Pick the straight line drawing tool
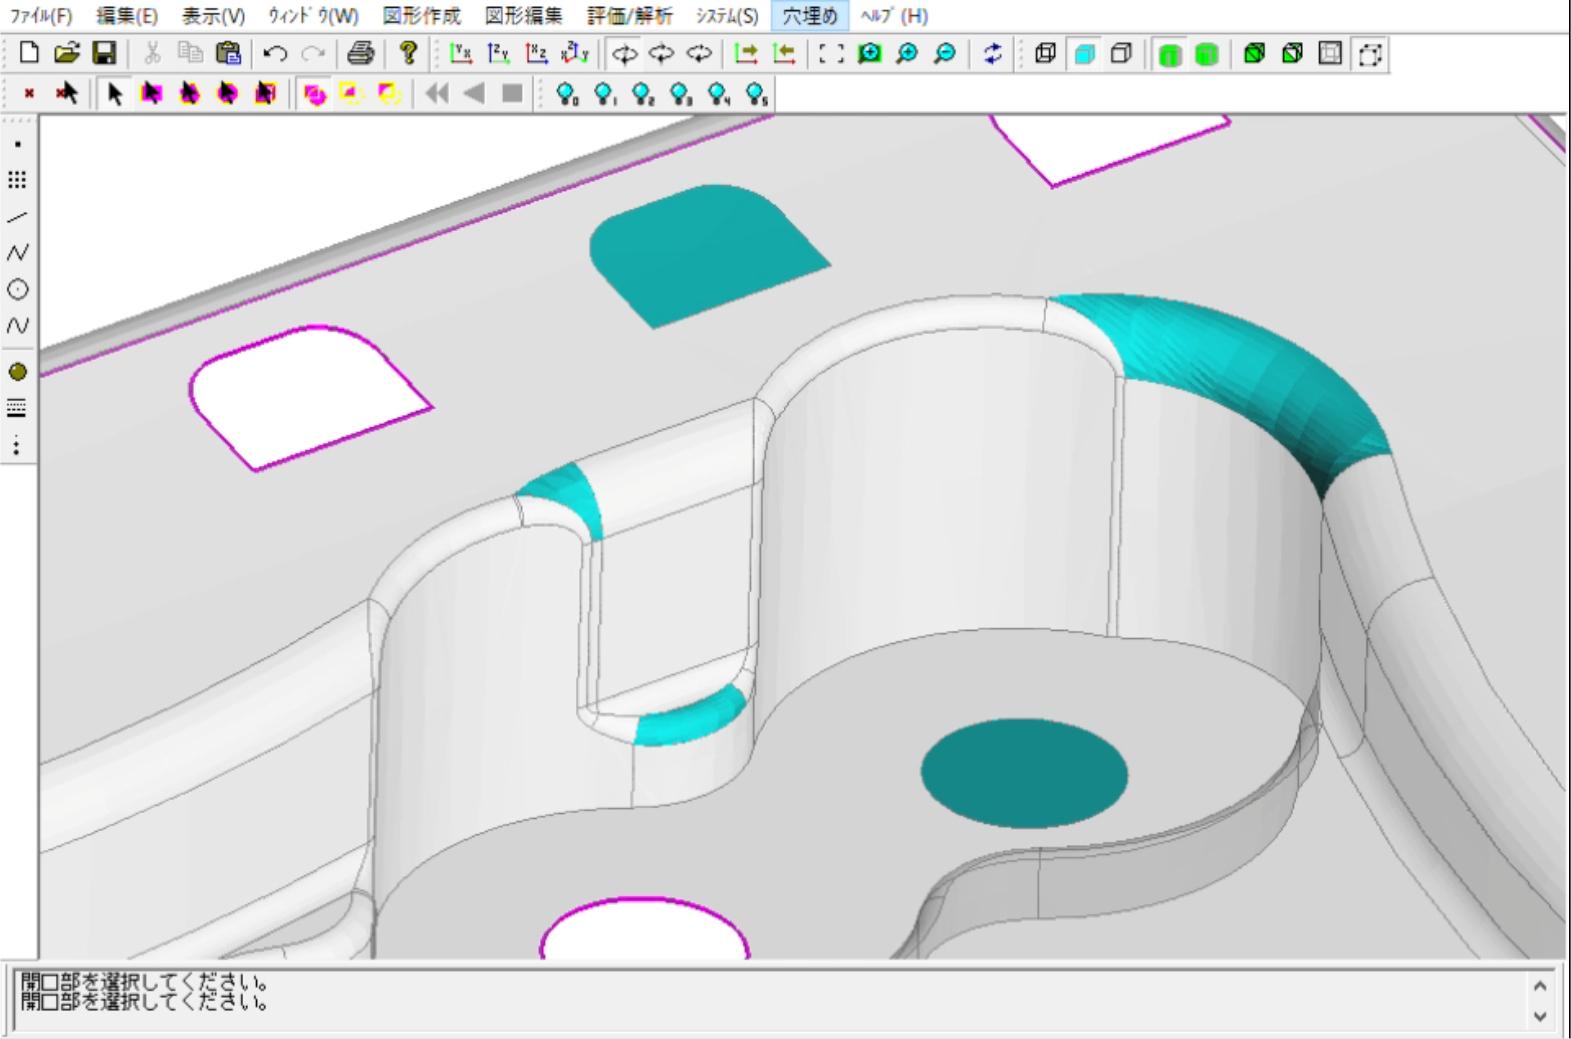The width and height of the screenshot is (1571, 1039). (17, 217)
